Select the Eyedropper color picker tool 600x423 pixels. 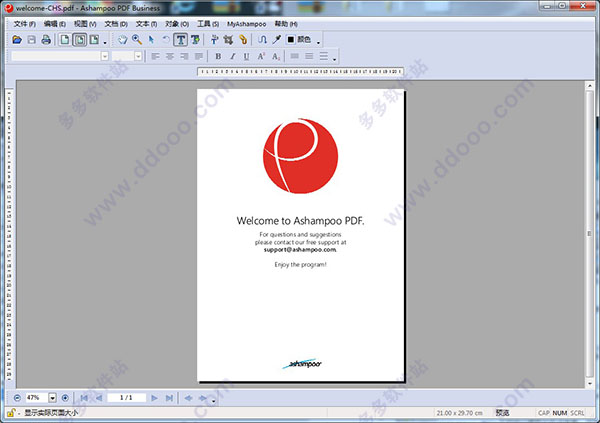[276, 39]
